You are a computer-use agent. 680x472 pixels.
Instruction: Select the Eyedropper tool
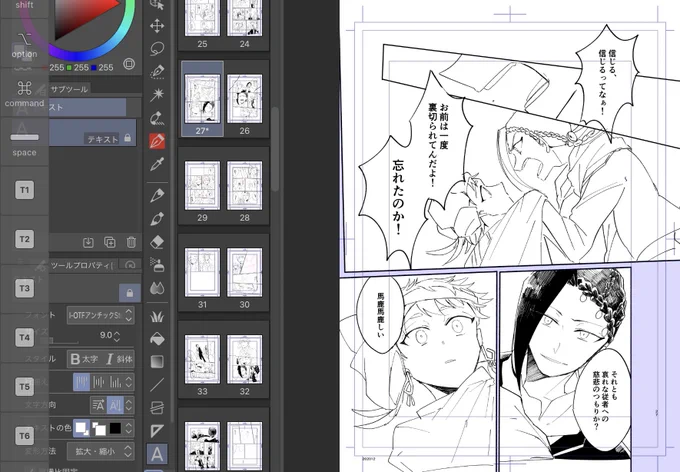157,164
